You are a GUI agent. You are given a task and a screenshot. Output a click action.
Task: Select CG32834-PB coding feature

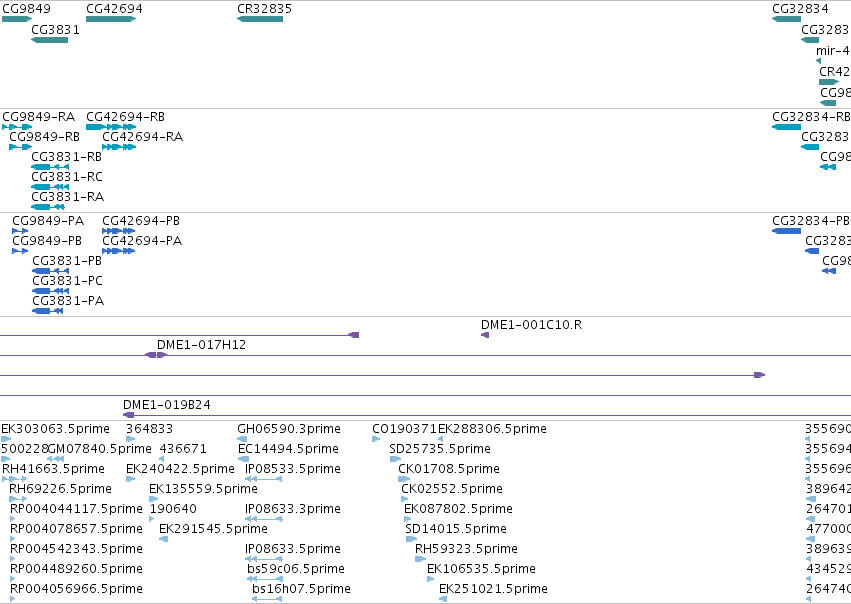click(x=786, y=231)
